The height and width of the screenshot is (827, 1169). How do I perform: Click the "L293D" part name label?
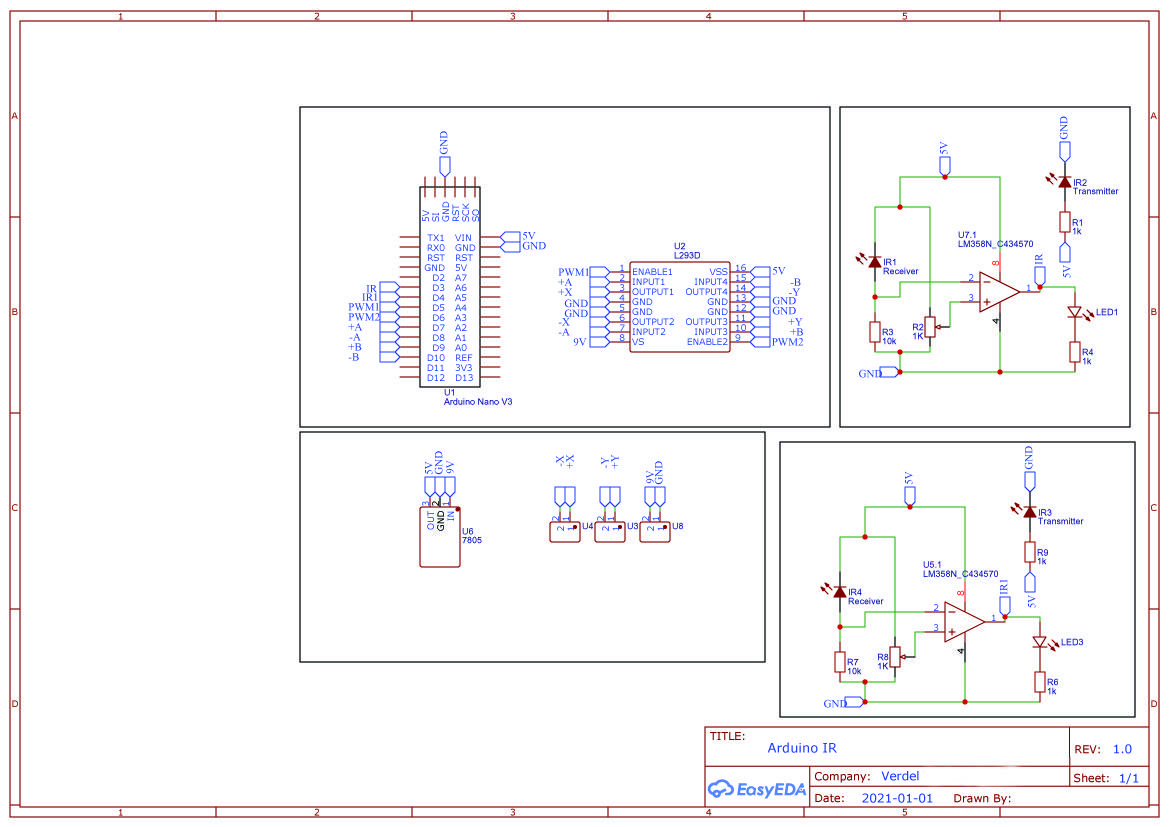pyautogui.click(x=687, y=255)
